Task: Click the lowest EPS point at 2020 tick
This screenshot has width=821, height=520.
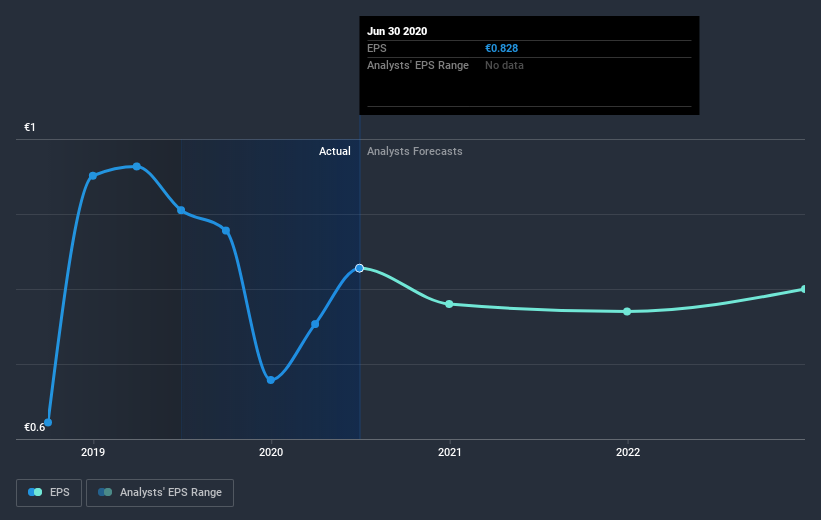Action: click(271, 380)
